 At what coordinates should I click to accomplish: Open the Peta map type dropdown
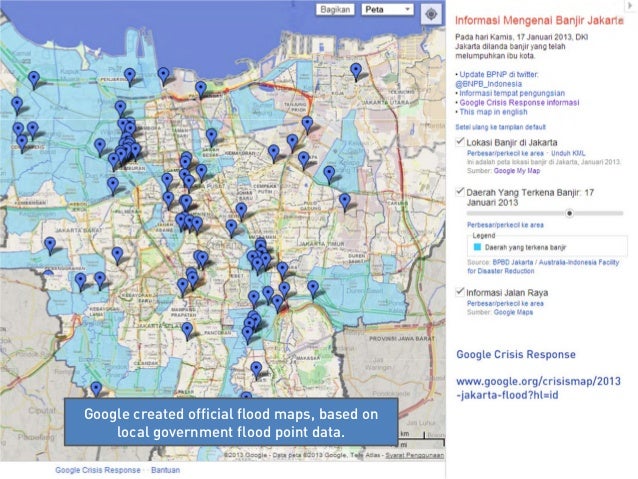[x=387, y=10]
